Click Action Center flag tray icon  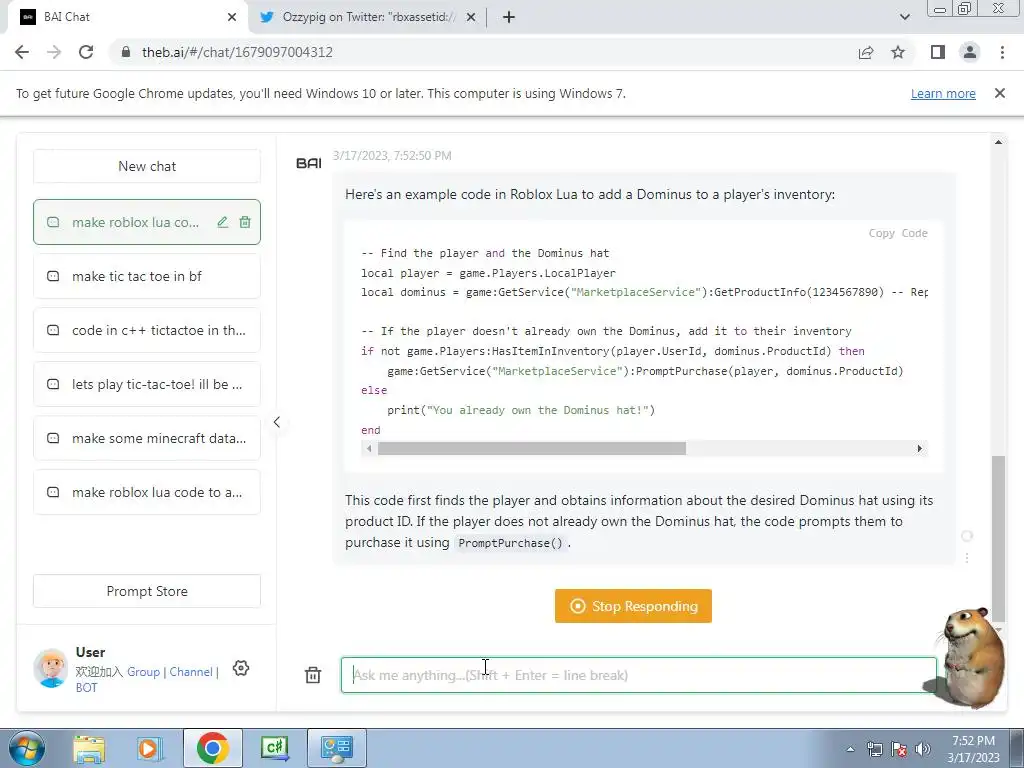pos(899,749)
